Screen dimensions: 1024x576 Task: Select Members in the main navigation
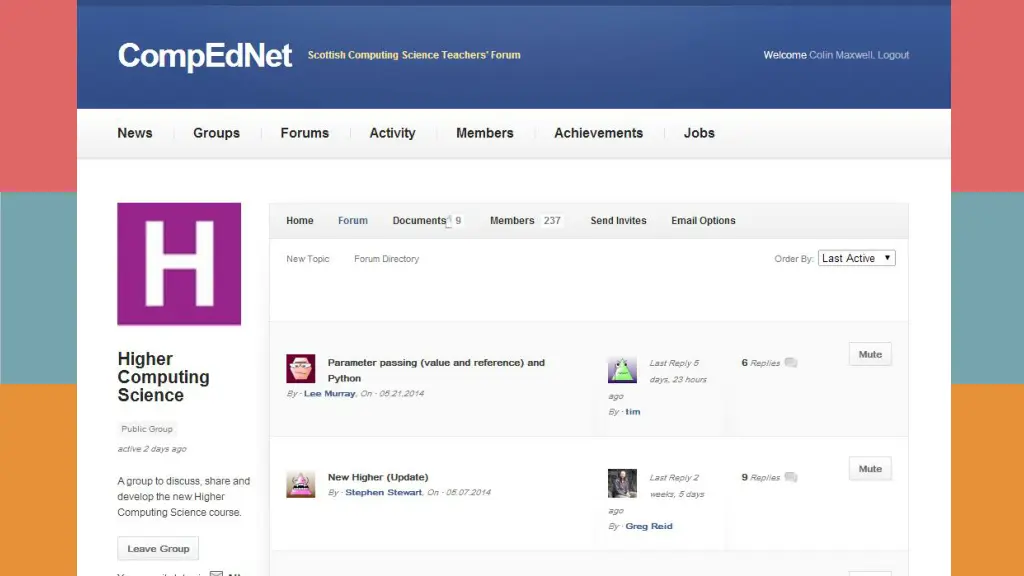485,133
